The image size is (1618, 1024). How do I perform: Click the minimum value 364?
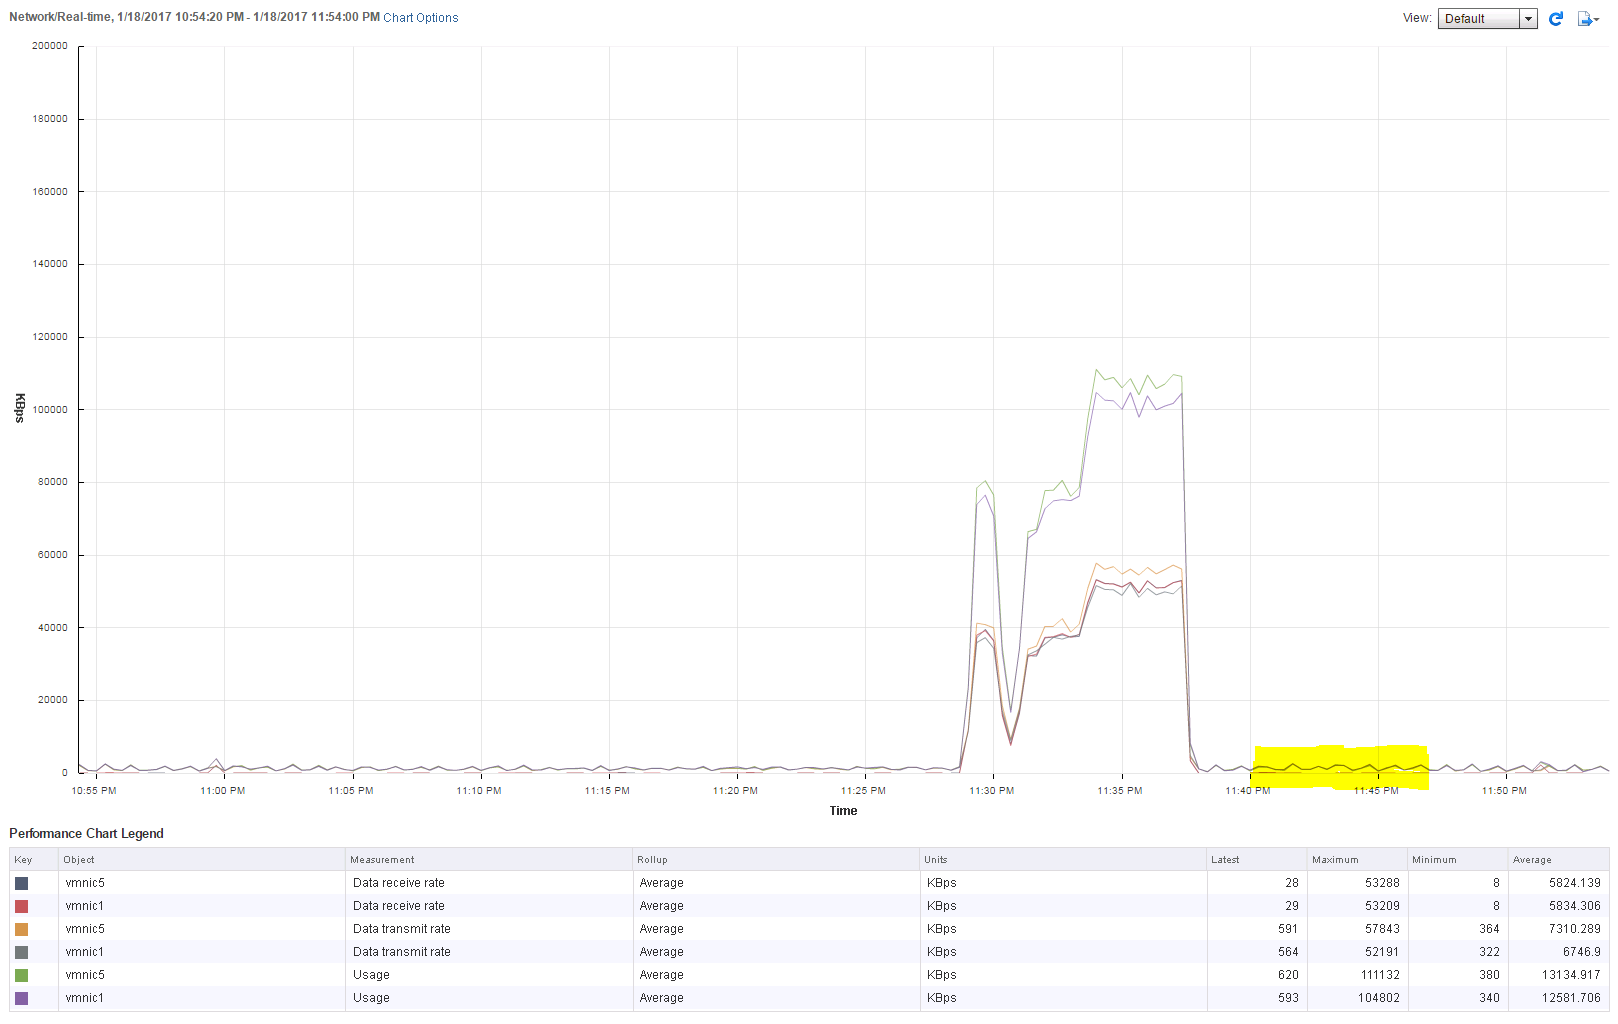(1489, 929)
